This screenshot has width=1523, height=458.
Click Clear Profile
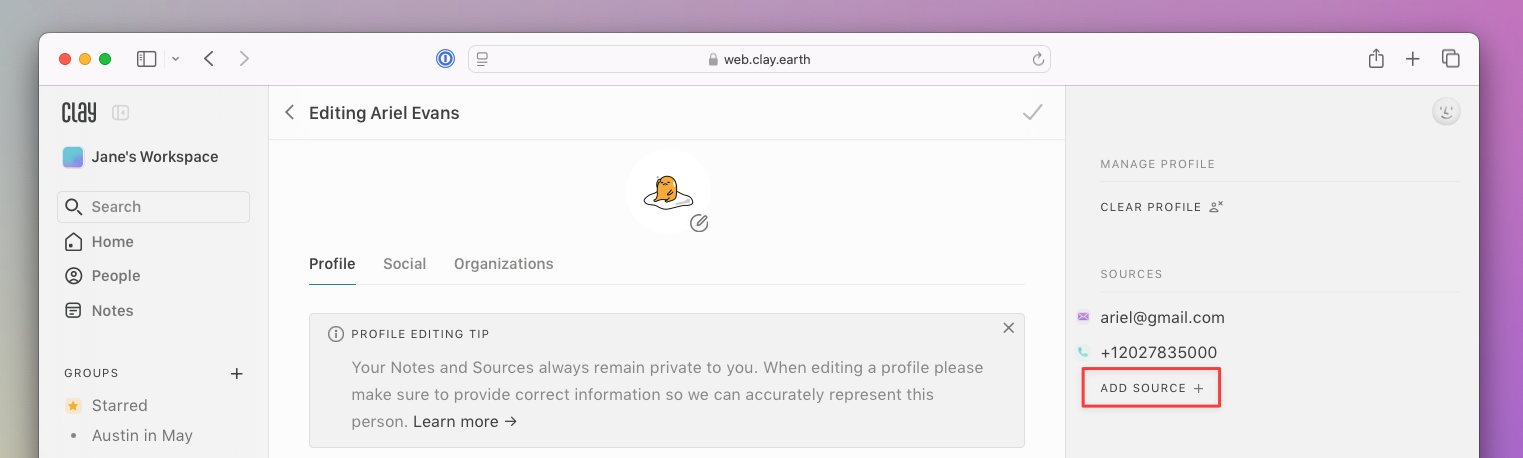(x=1162, y=207)
